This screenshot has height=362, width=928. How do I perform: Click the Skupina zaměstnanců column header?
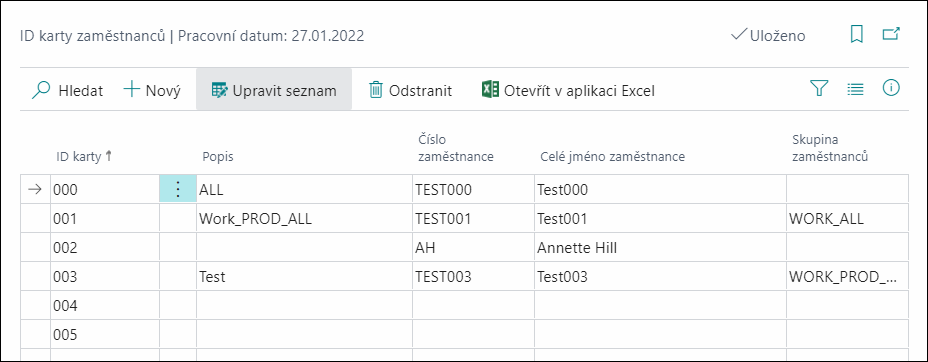coord(830,148)
